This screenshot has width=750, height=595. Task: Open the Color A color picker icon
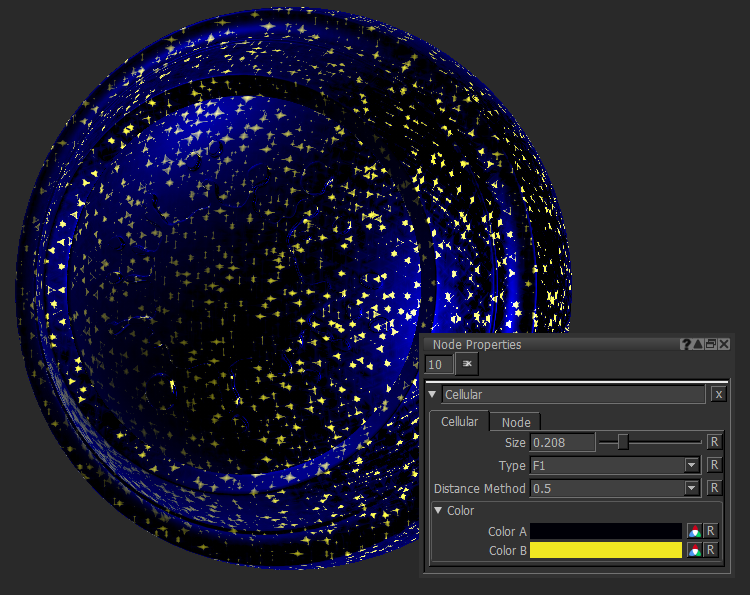693,531
